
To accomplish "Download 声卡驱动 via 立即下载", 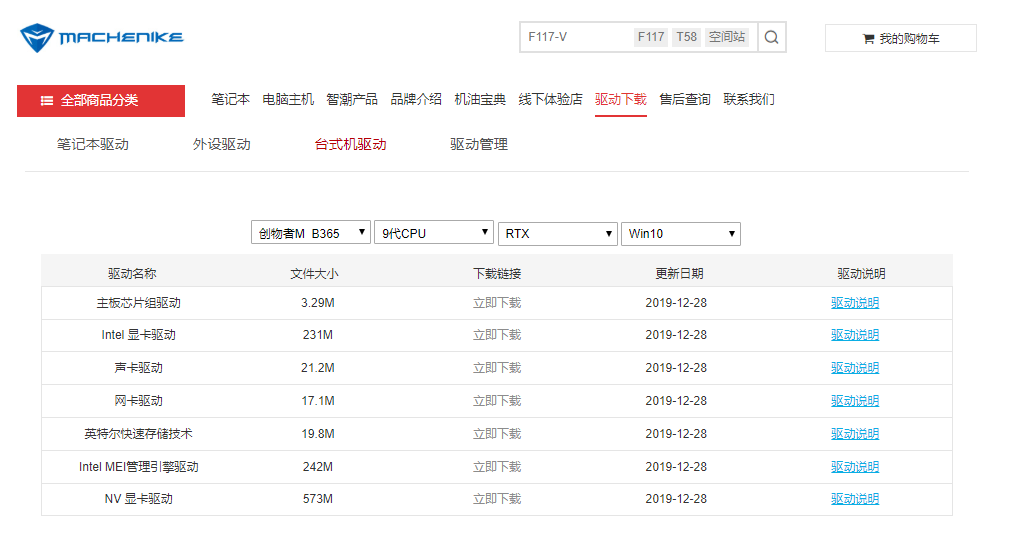I will tap(497, 368).
